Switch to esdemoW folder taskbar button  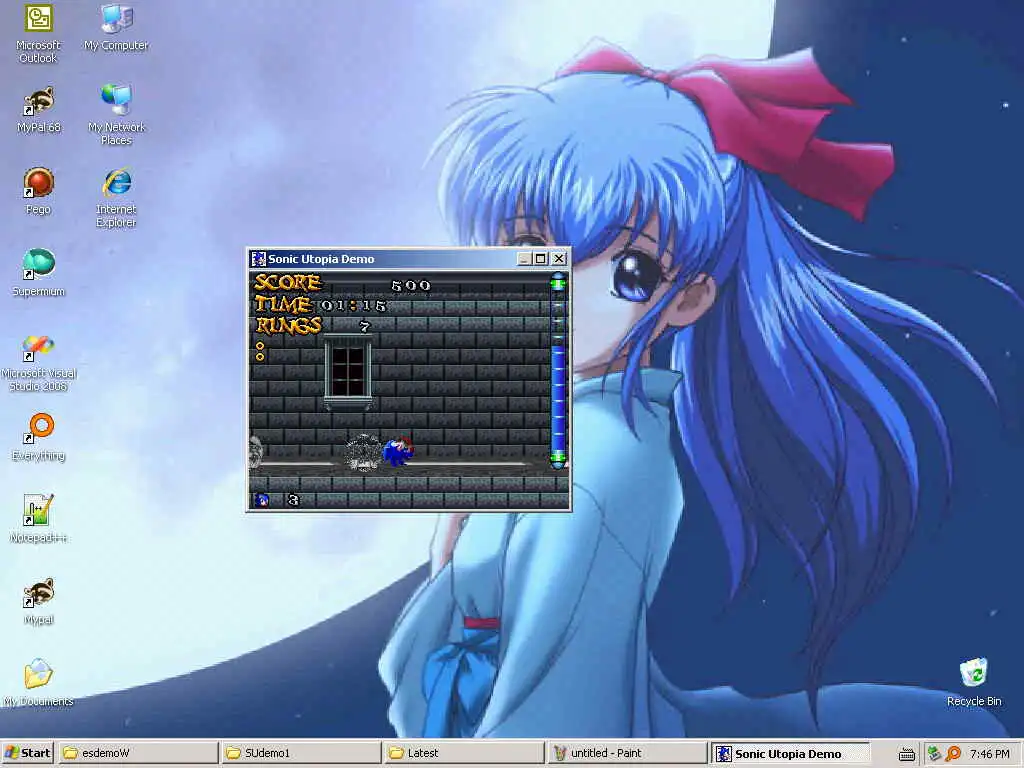click(138, 753)
